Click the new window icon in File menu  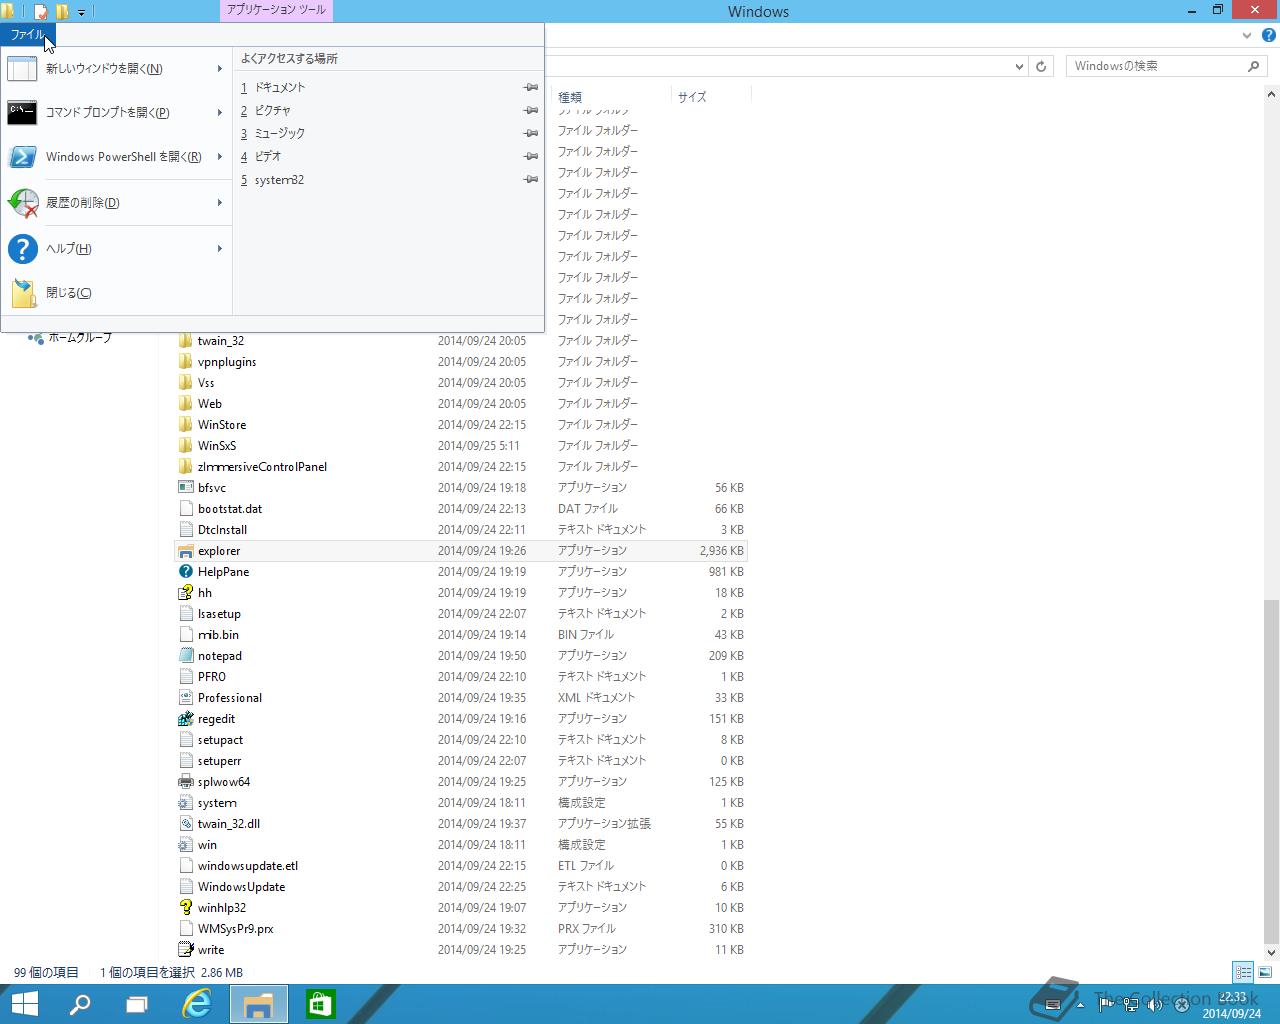pyautogui.click(x=22, y=69)
